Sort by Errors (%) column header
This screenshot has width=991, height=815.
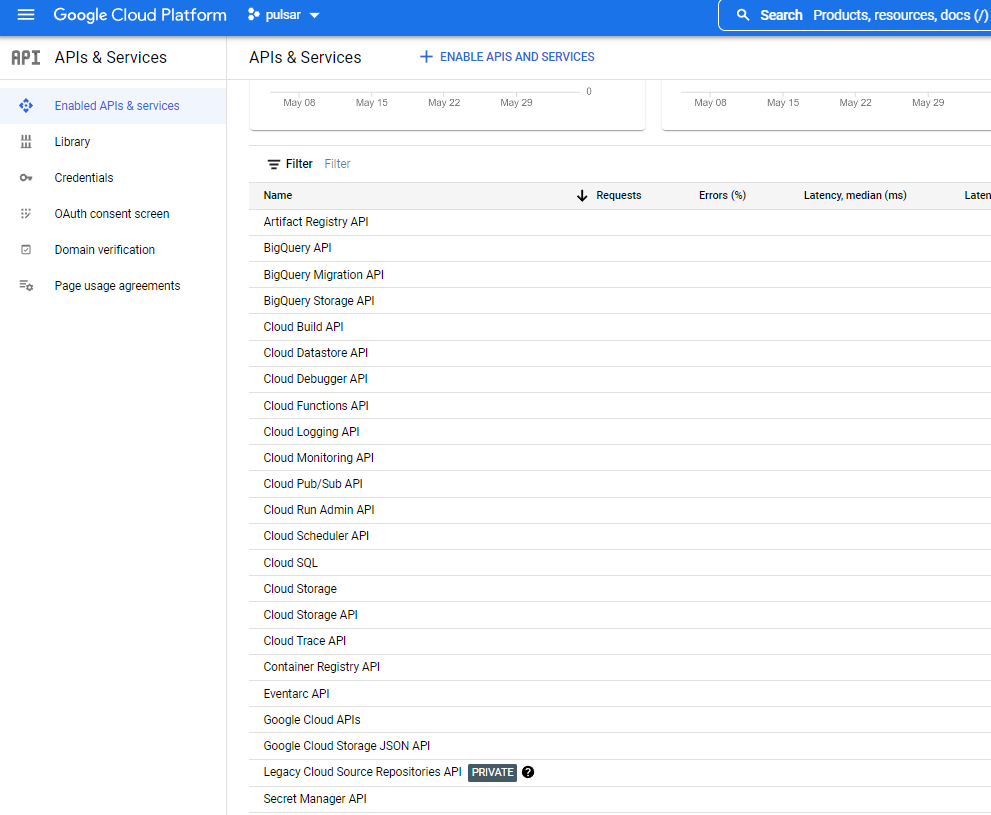click(x=722, y=195)
